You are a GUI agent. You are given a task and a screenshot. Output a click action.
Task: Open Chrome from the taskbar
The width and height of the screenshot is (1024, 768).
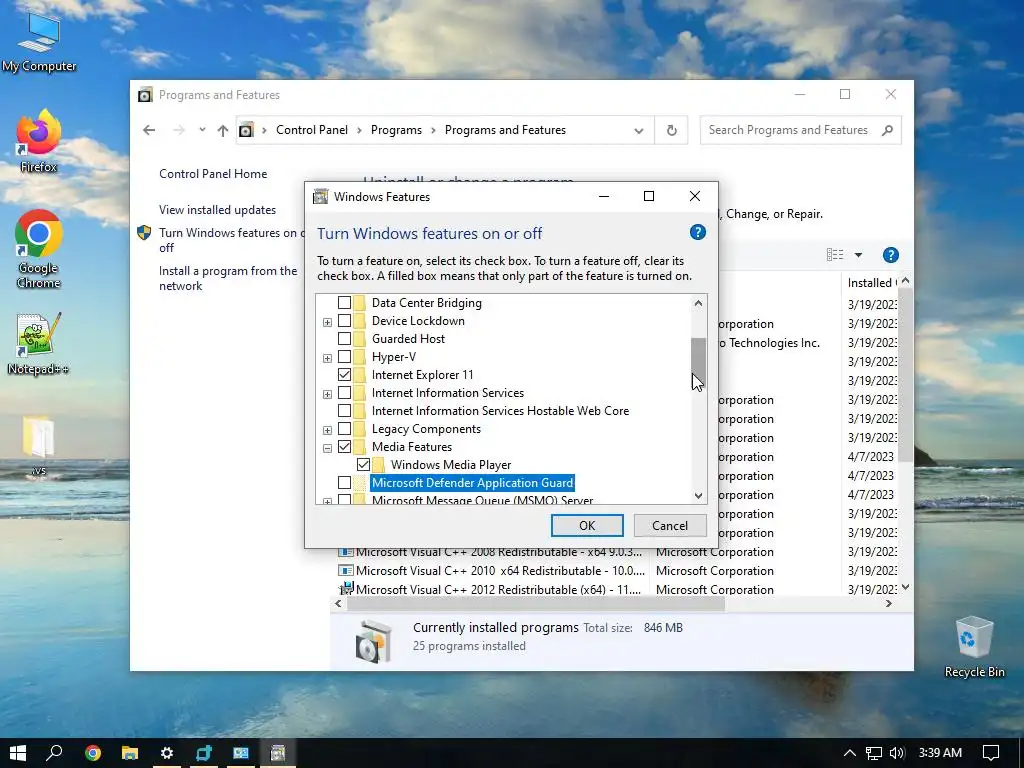(x=93, y=753)
